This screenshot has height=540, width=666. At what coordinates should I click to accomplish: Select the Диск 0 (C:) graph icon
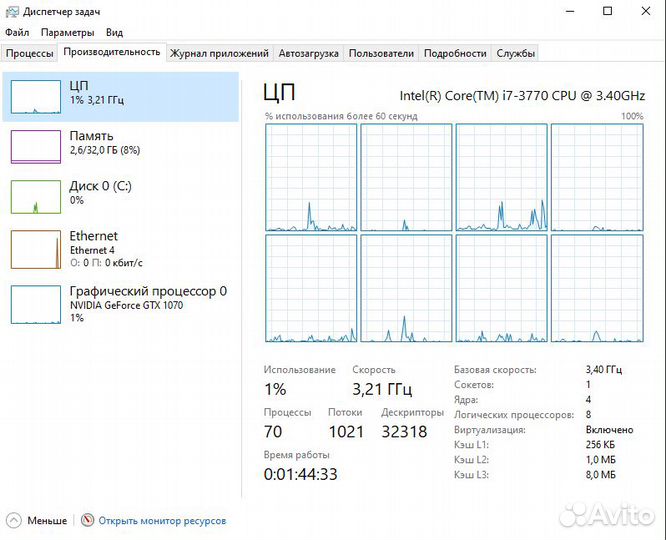tap(36, 197)
